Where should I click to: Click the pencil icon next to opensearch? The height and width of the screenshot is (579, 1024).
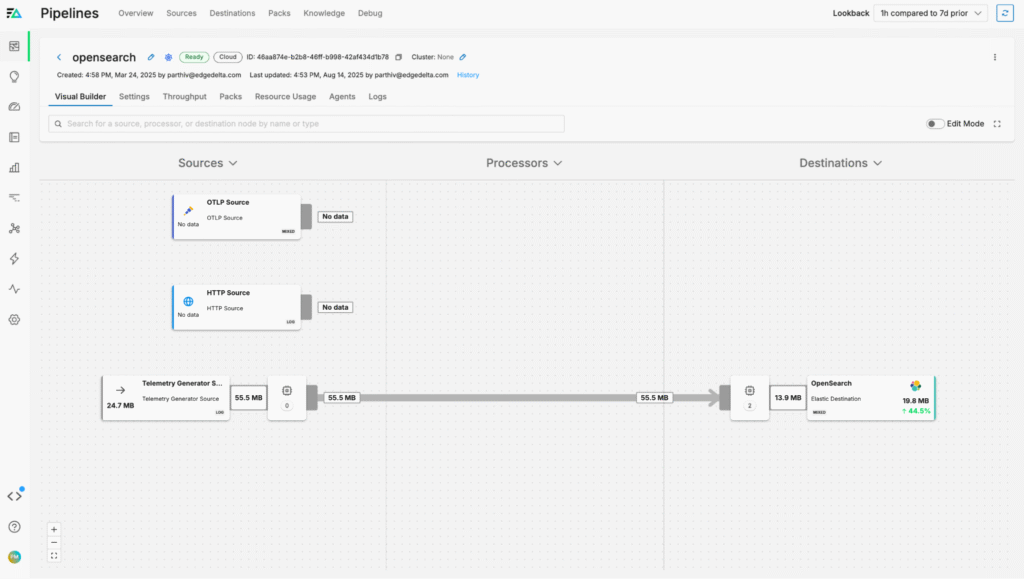click(151, 57)
